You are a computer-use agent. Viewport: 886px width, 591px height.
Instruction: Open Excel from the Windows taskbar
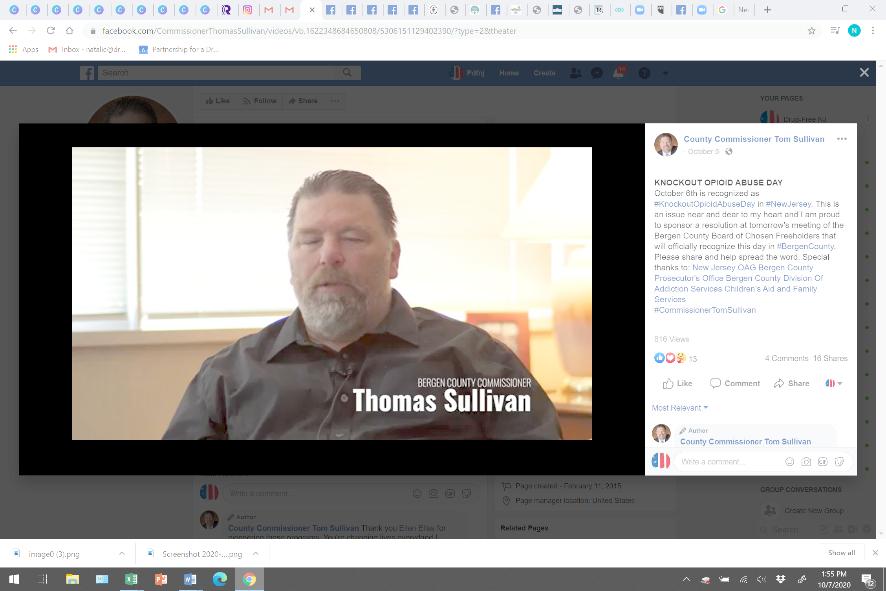pyautogui.click(x=131, y=579)
